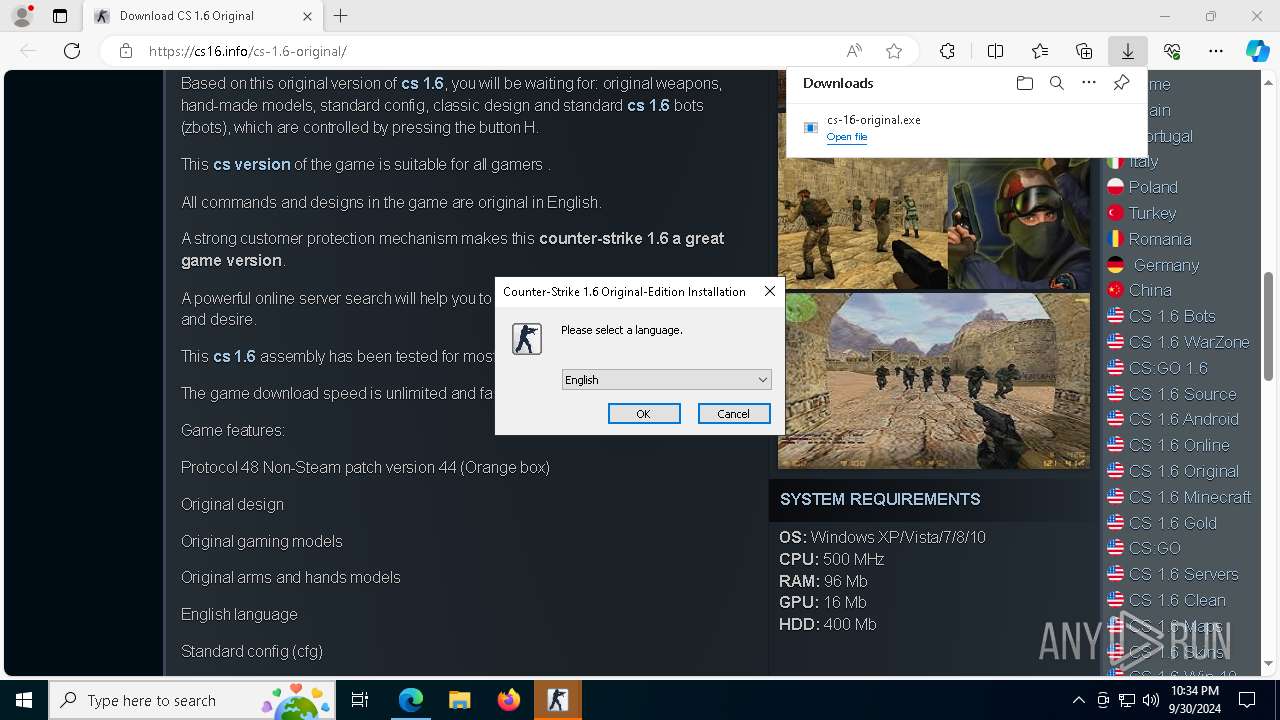Viewport: 1280px width, 720px height.
Task: Open Browser essentials heart icon
Action: 1172,51
